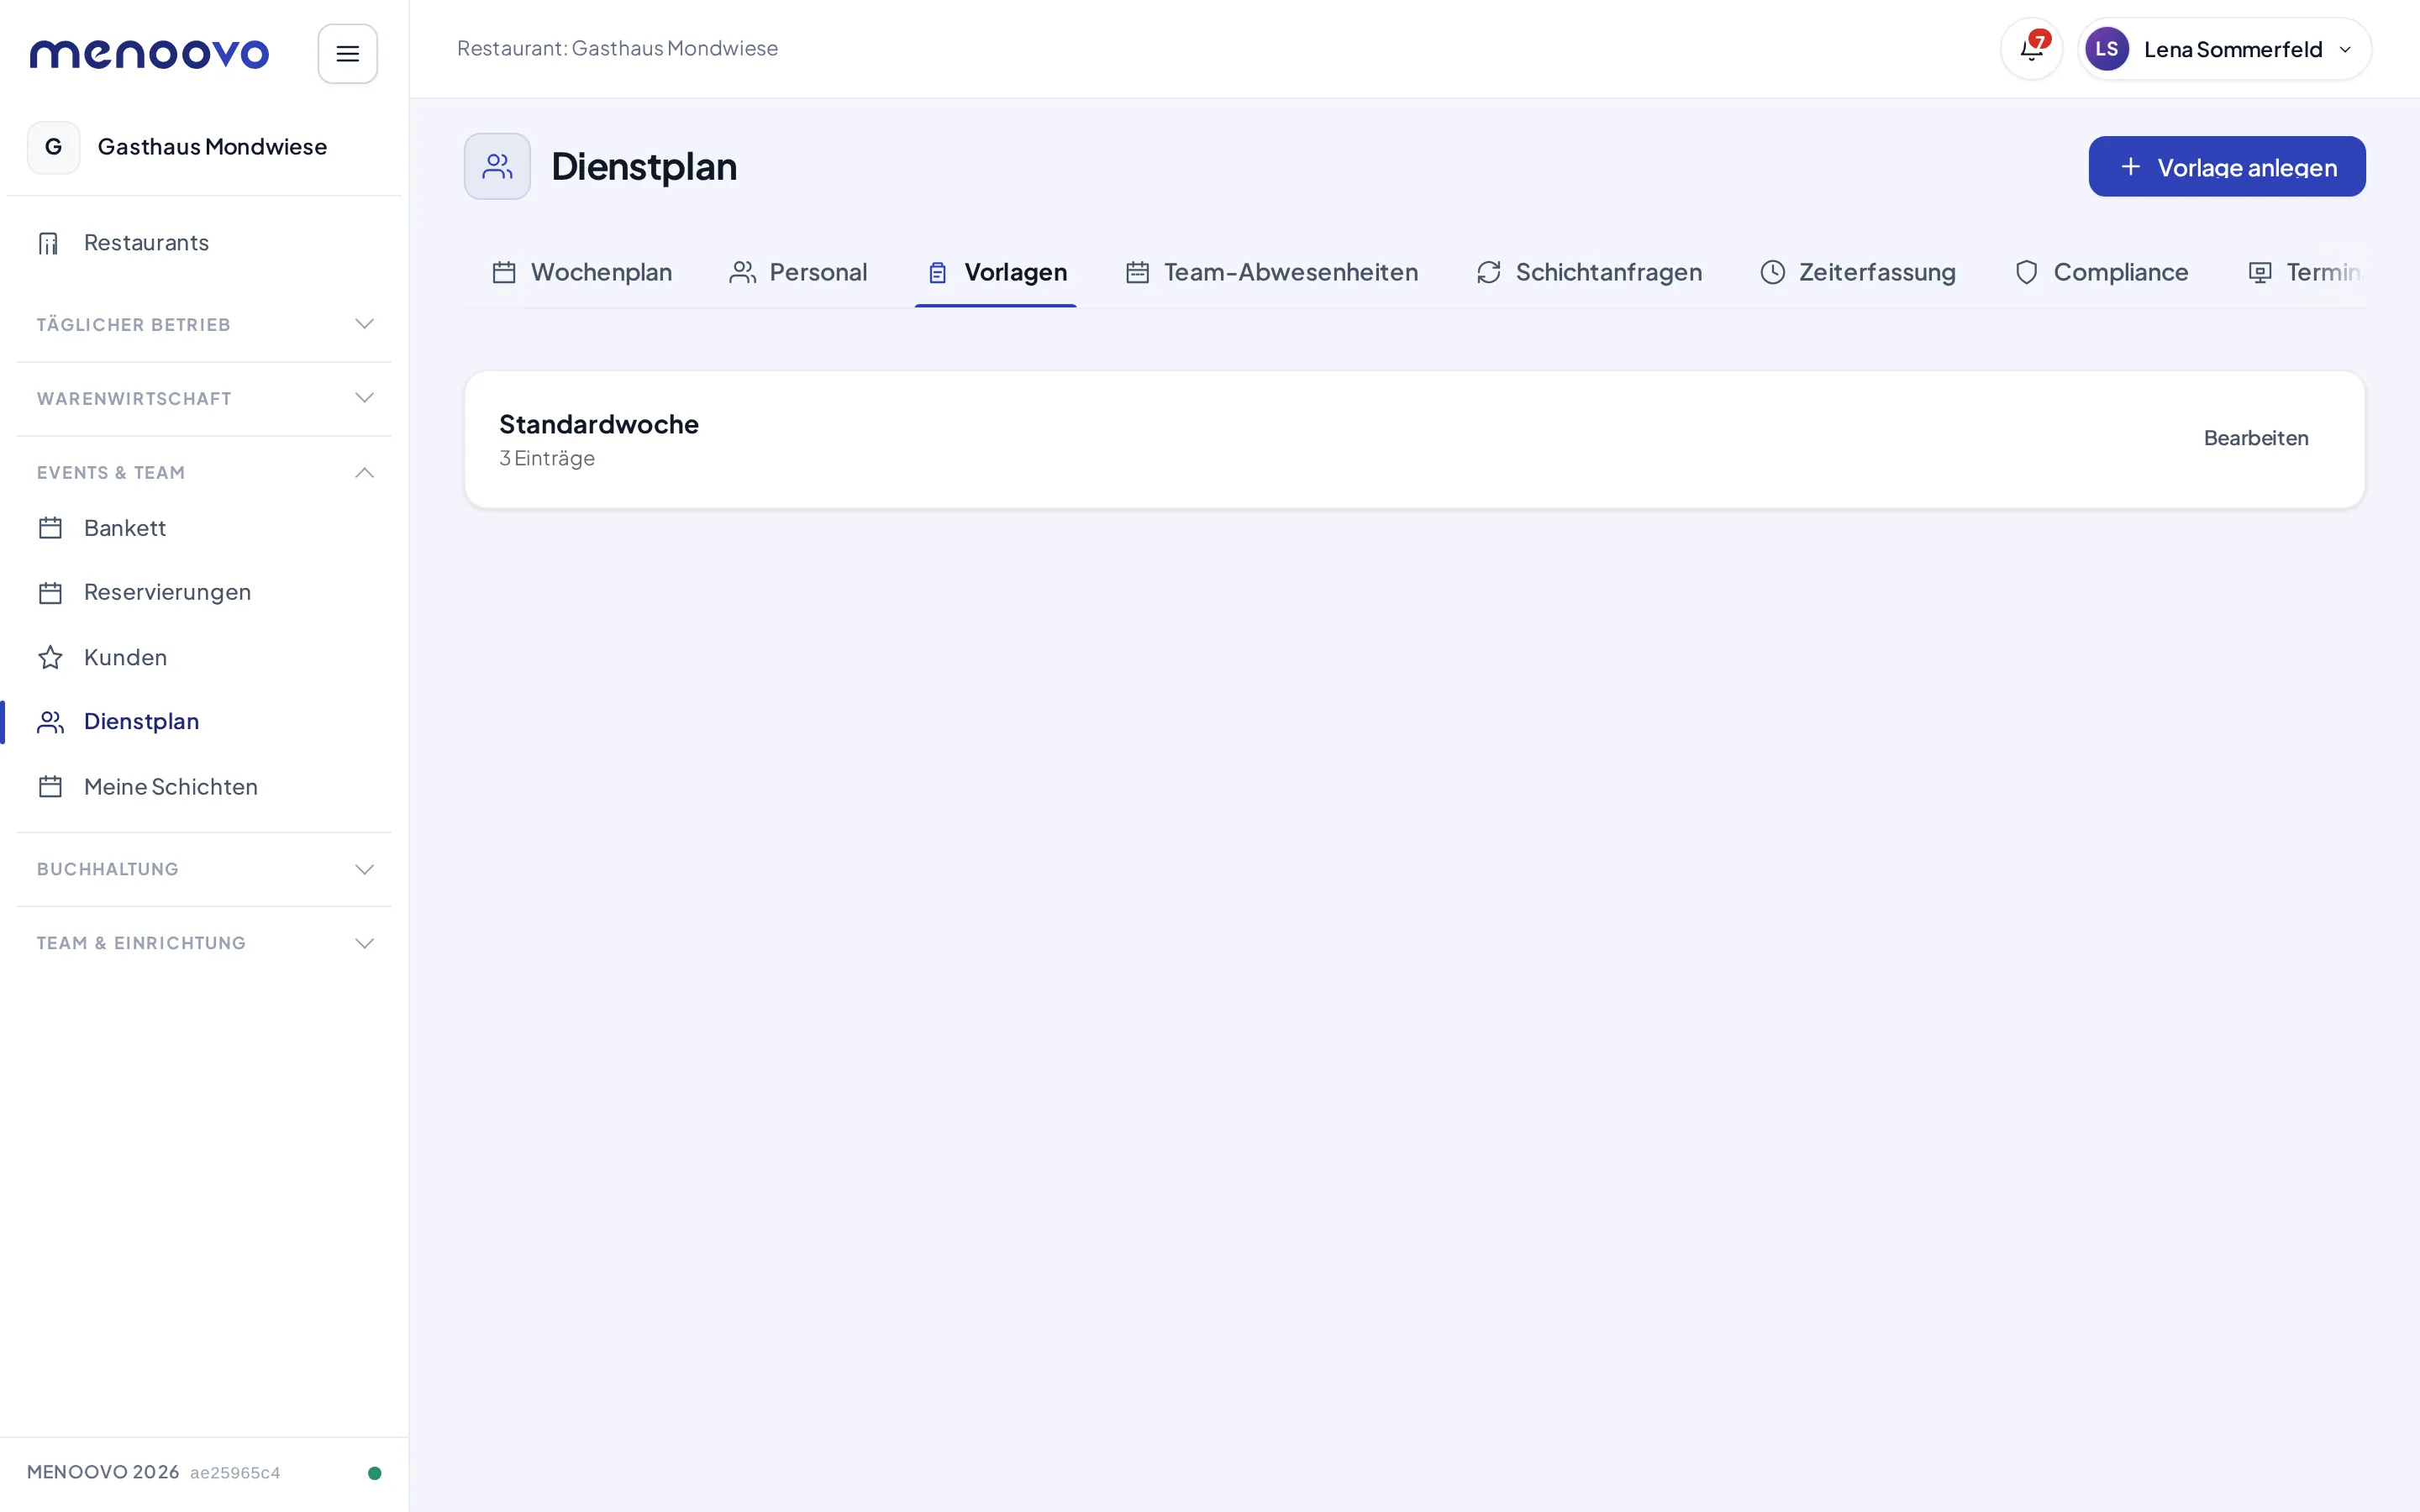Open Meine Schichten in sidebar
This screenshot has width=2420, height=1512.
click(x=204, y=787)
